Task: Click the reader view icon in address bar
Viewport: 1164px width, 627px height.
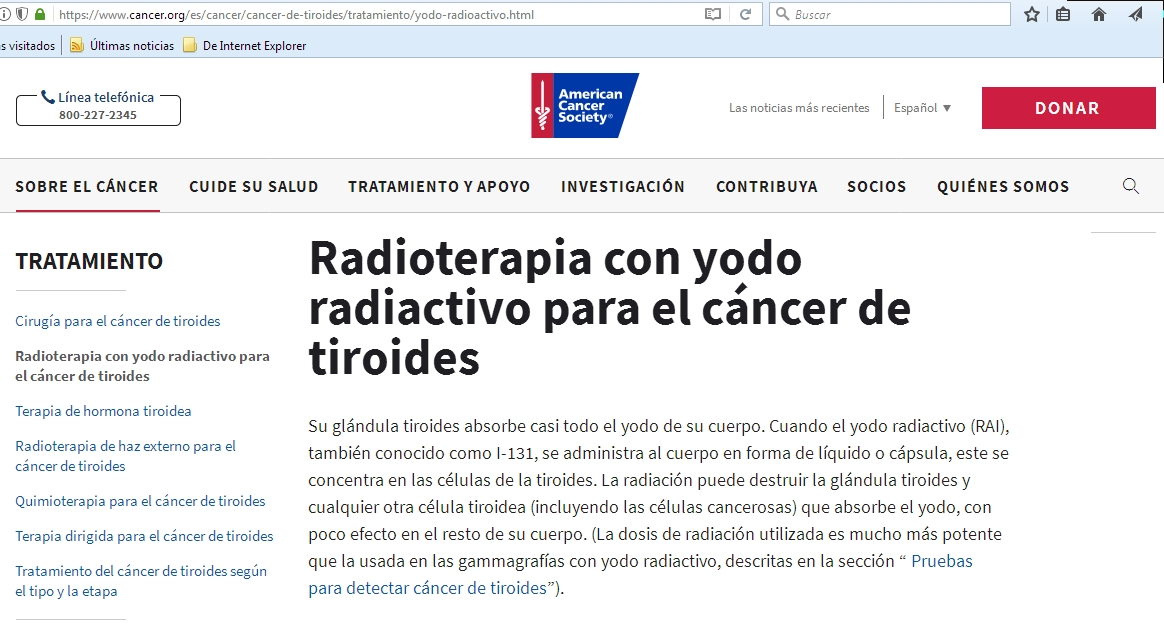Action: [x=713, y=14]
